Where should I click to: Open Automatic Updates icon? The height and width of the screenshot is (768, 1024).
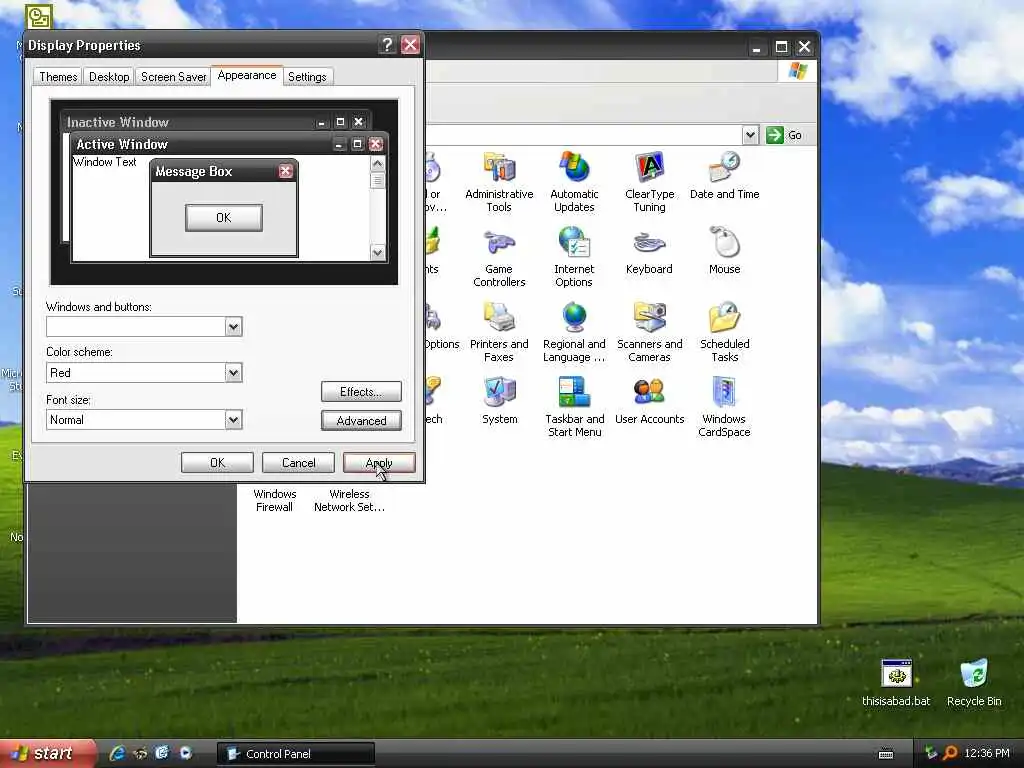[574, 182]
